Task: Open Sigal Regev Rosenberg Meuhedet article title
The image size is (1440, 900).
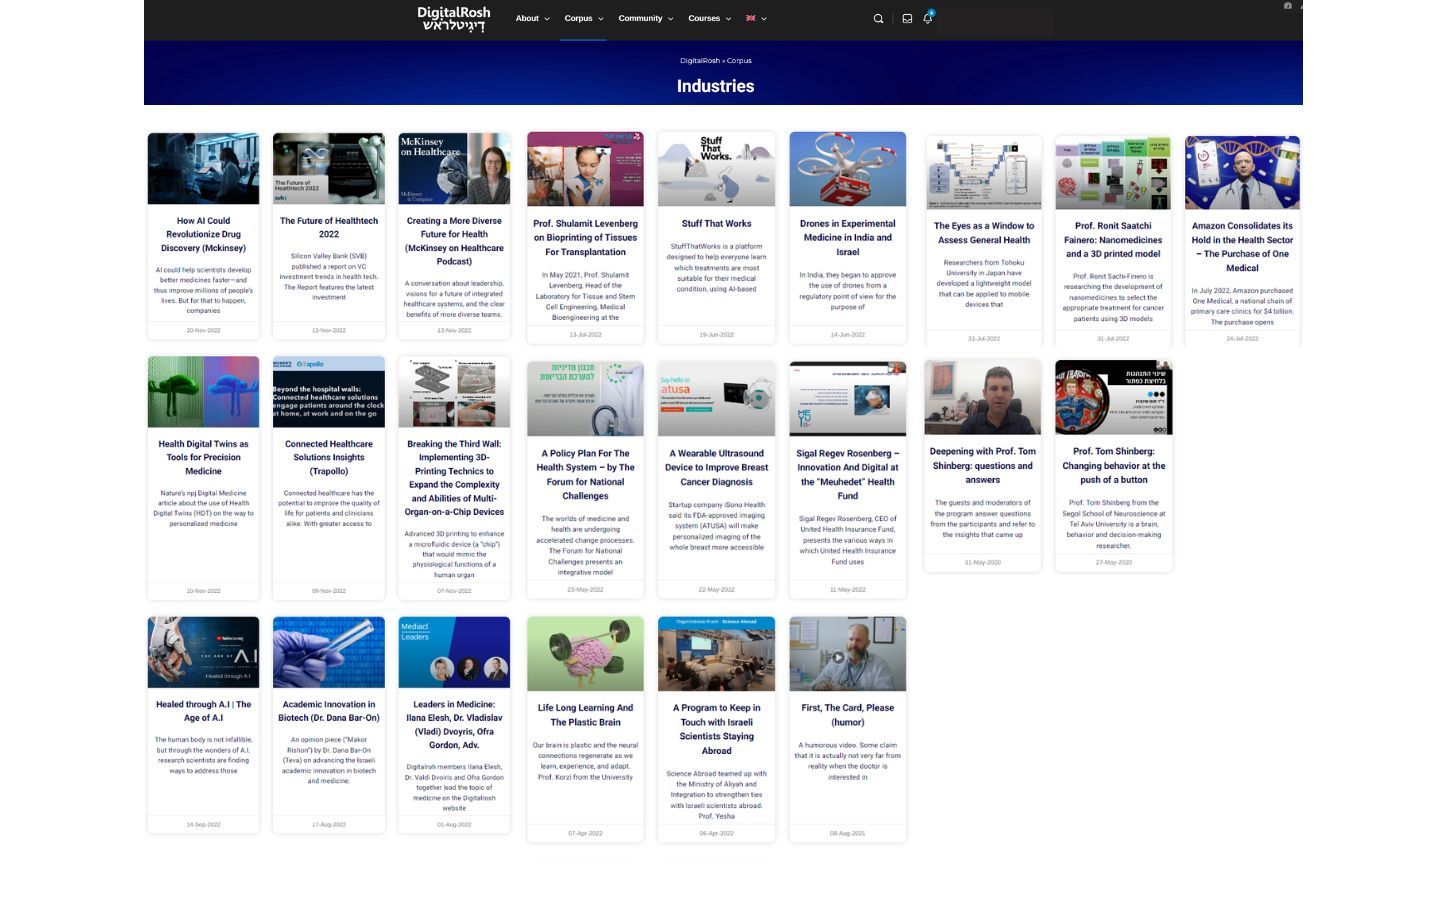Action: coord(847,475)
